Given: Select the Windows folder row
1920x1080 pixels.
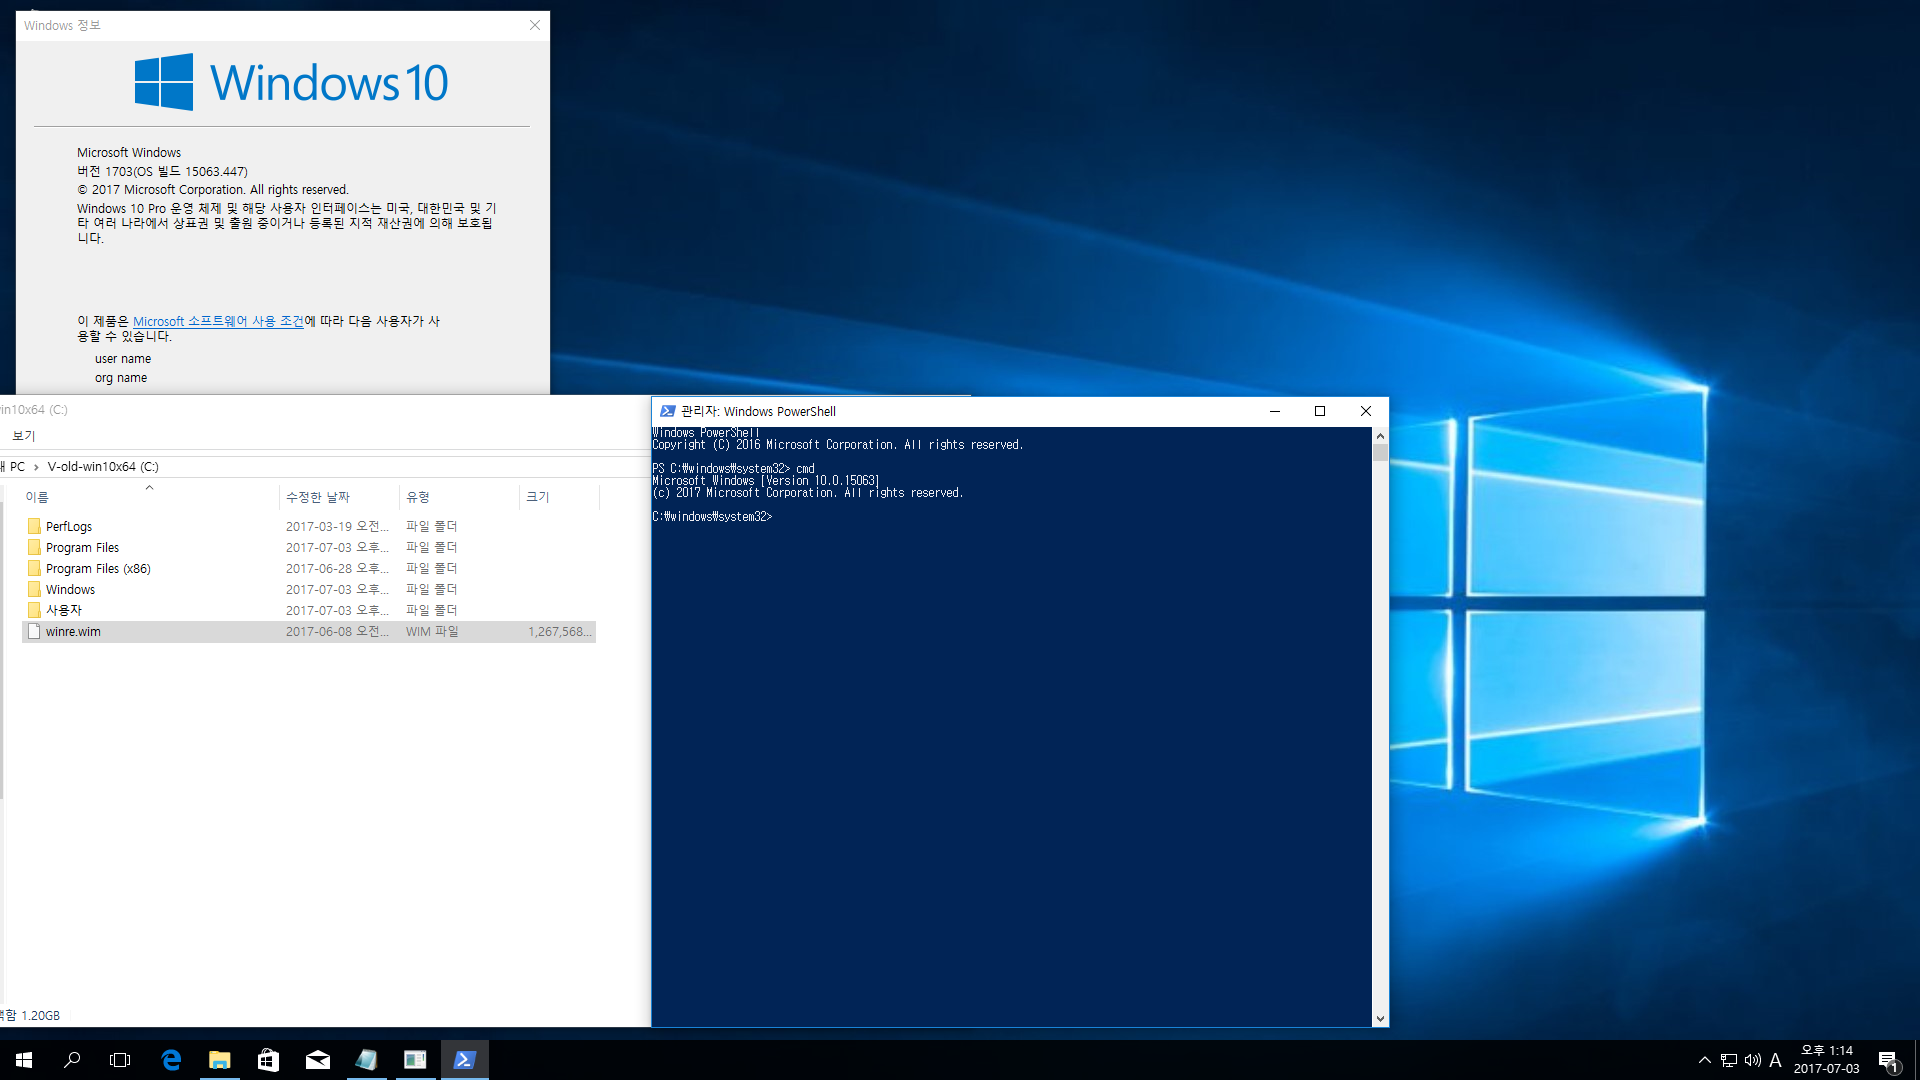Looking at the screenshot, I should click(x=309, y=589).
